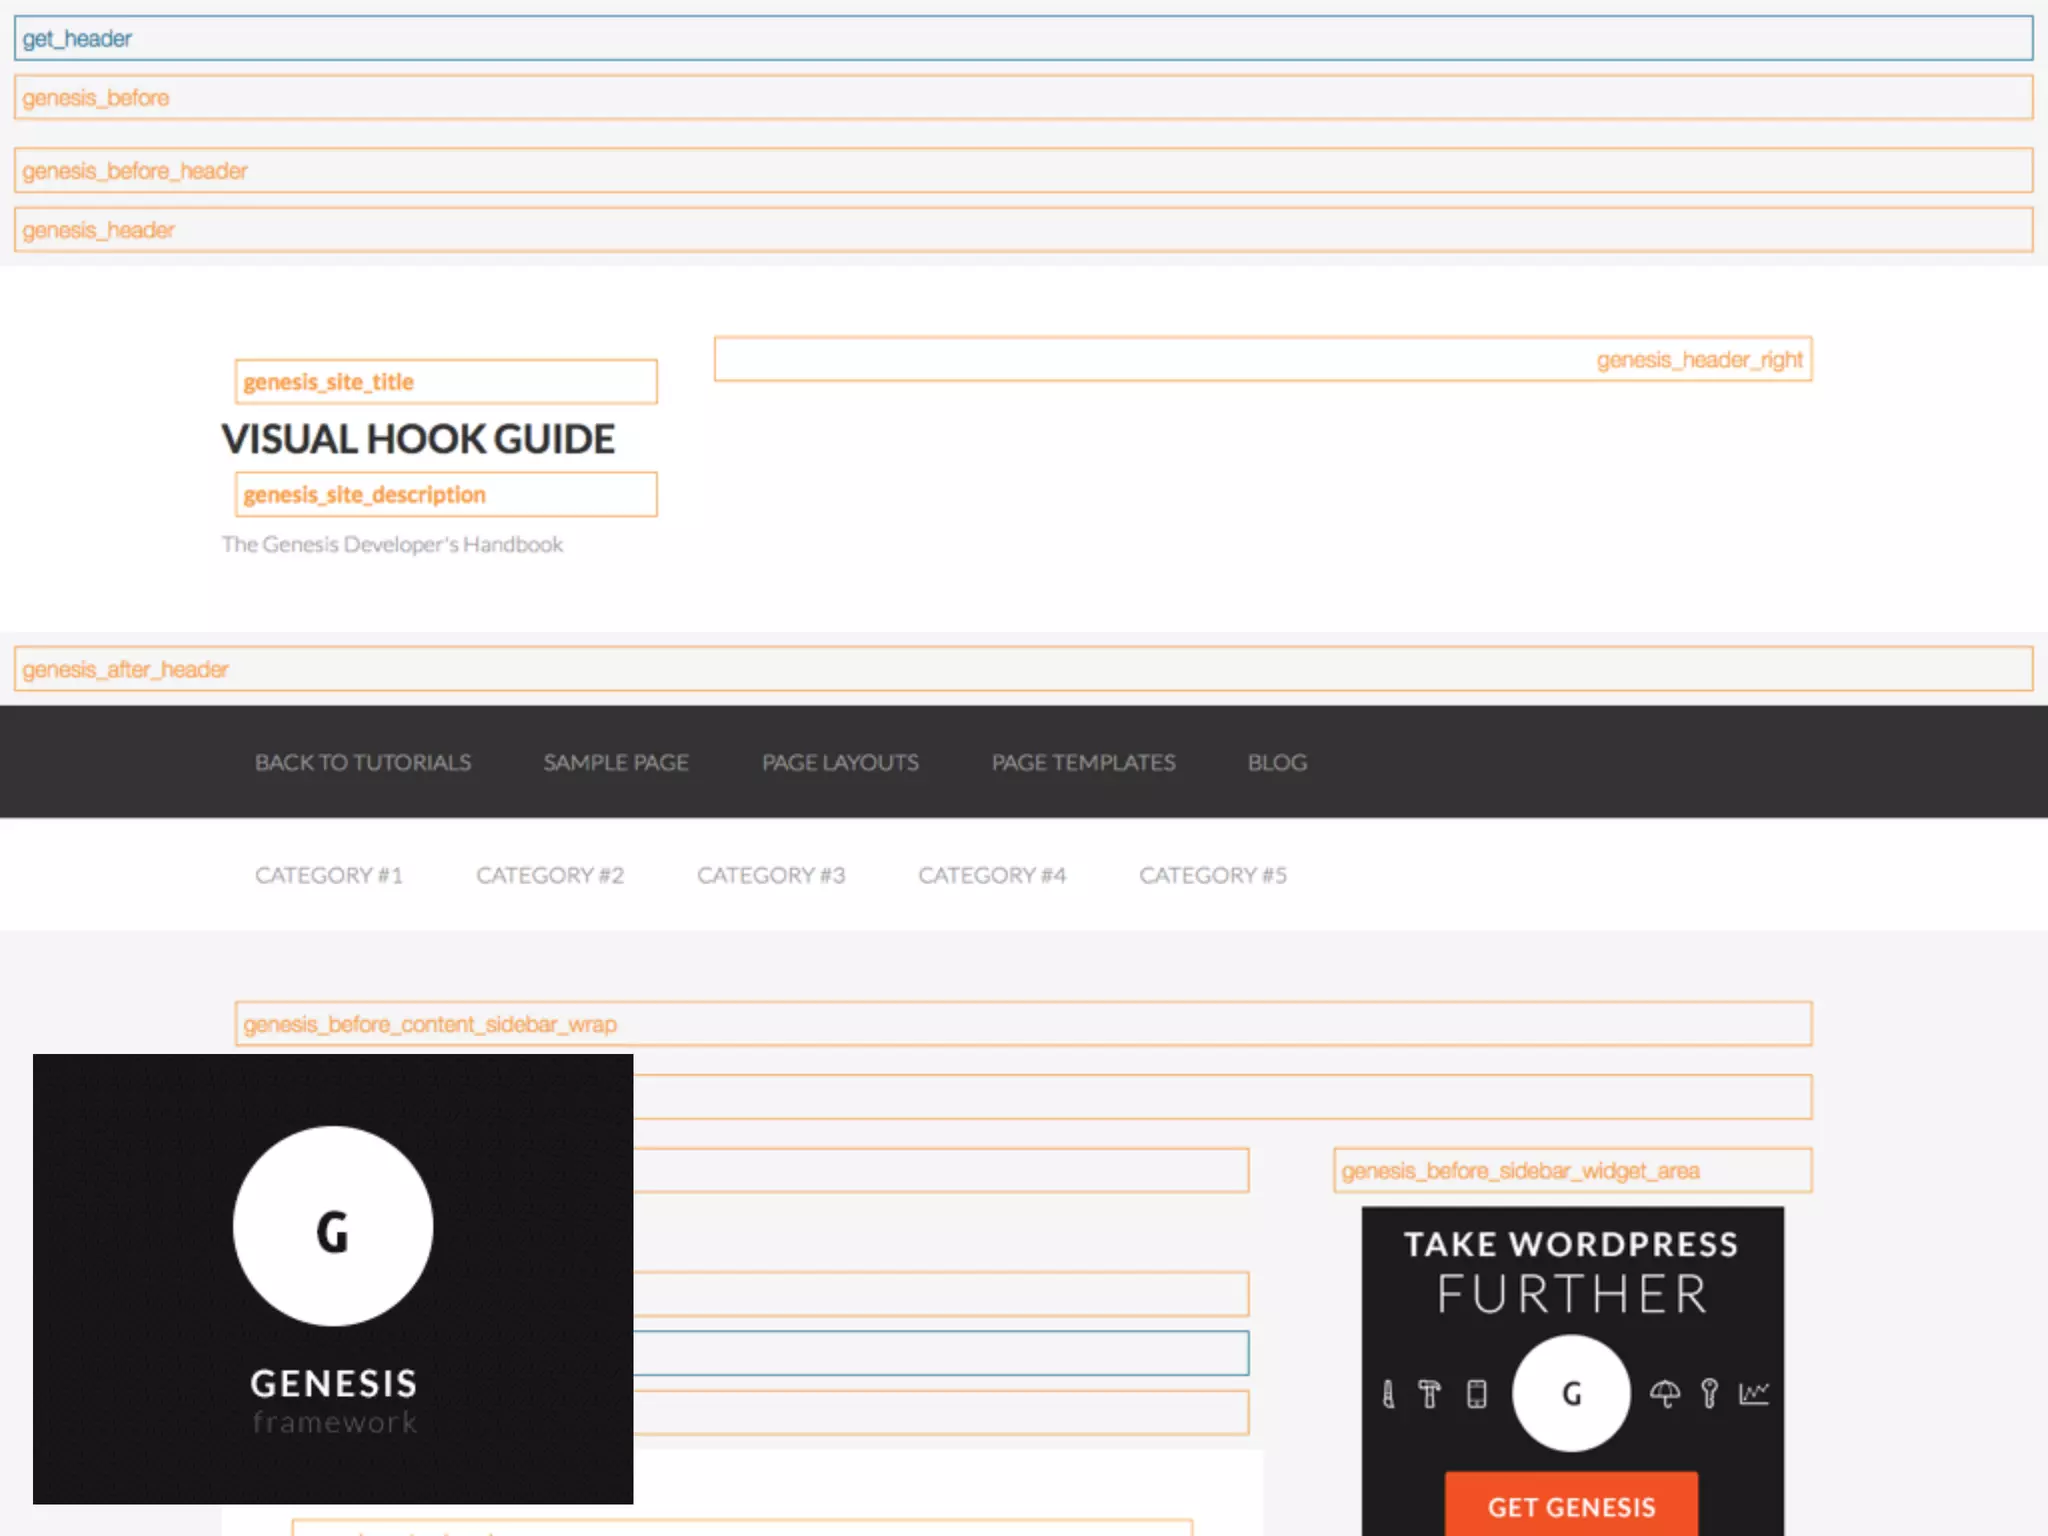Image resolution: width=2048 pixels, height=1536 pixels.
Task: Open the Back to Tutorials menu item
Action: [x=363, y=763]
